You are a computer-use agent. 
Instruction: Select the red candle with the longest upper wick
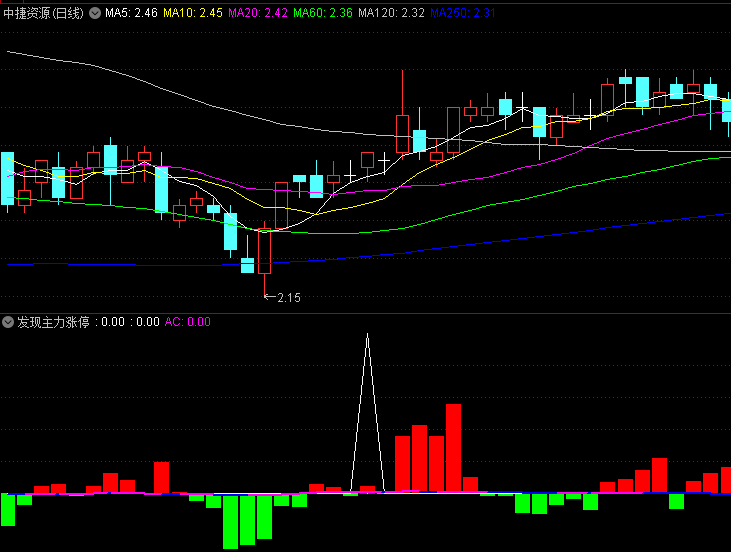click(403, 132)
